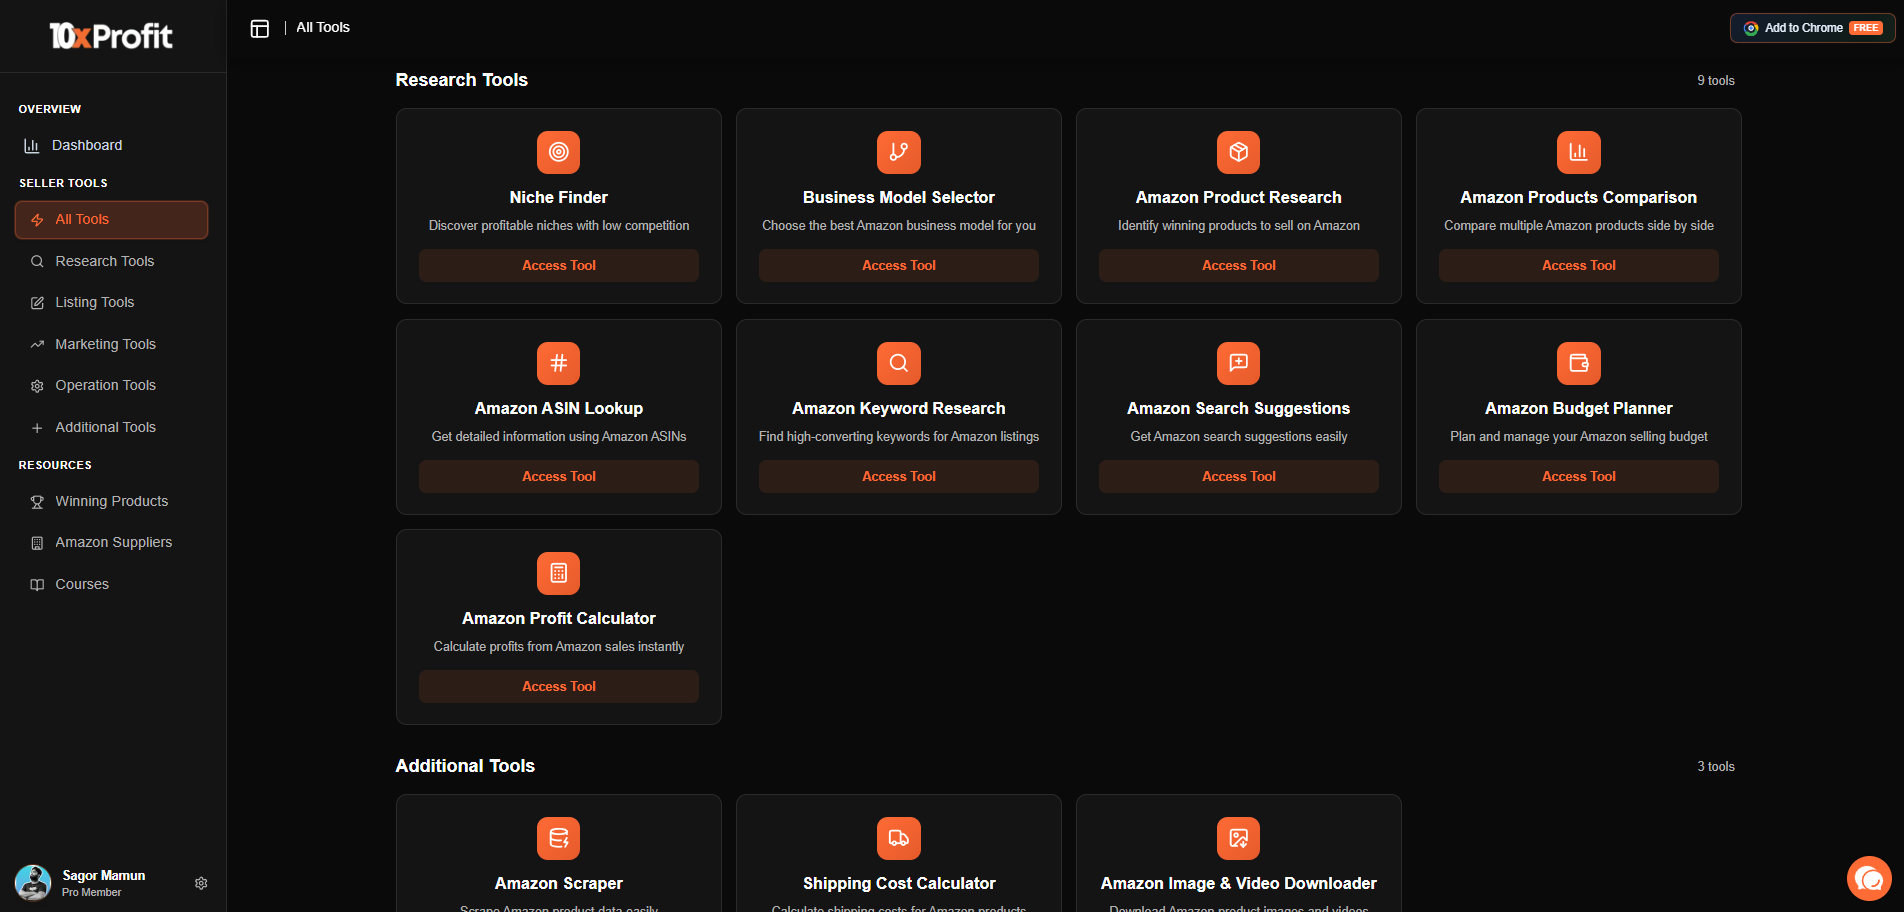Click the Shipping Cost Calculator title
The height and width of the screenshot is (912, 1904).
(899, 884)
